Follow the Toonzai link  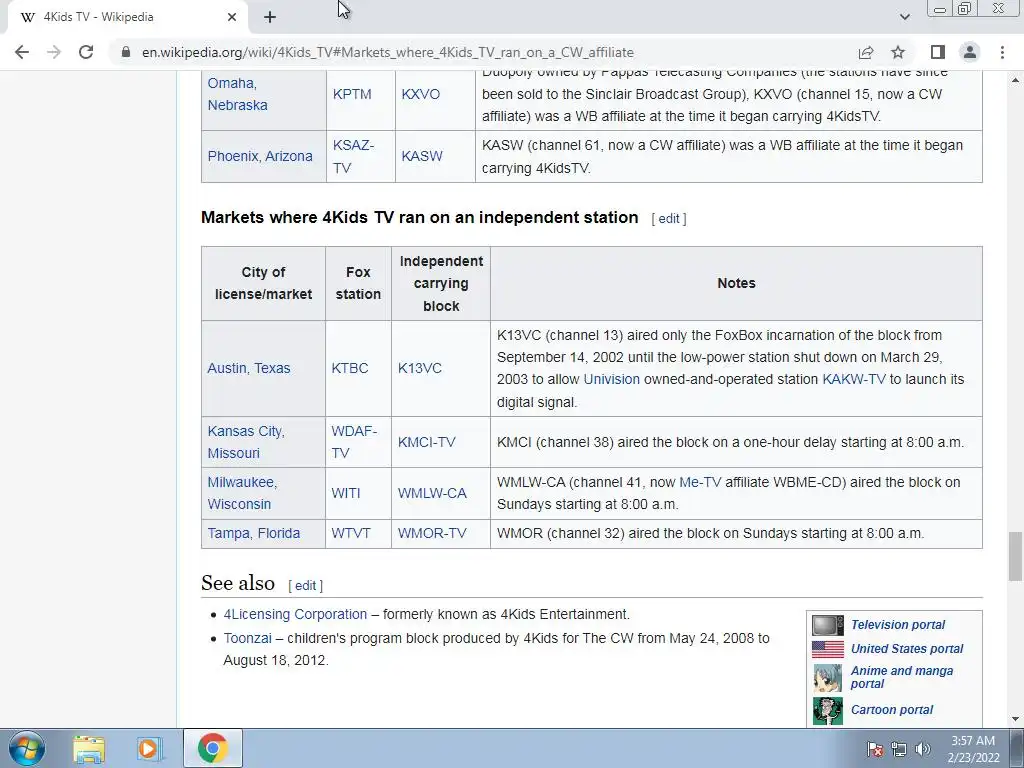(248, 638)
